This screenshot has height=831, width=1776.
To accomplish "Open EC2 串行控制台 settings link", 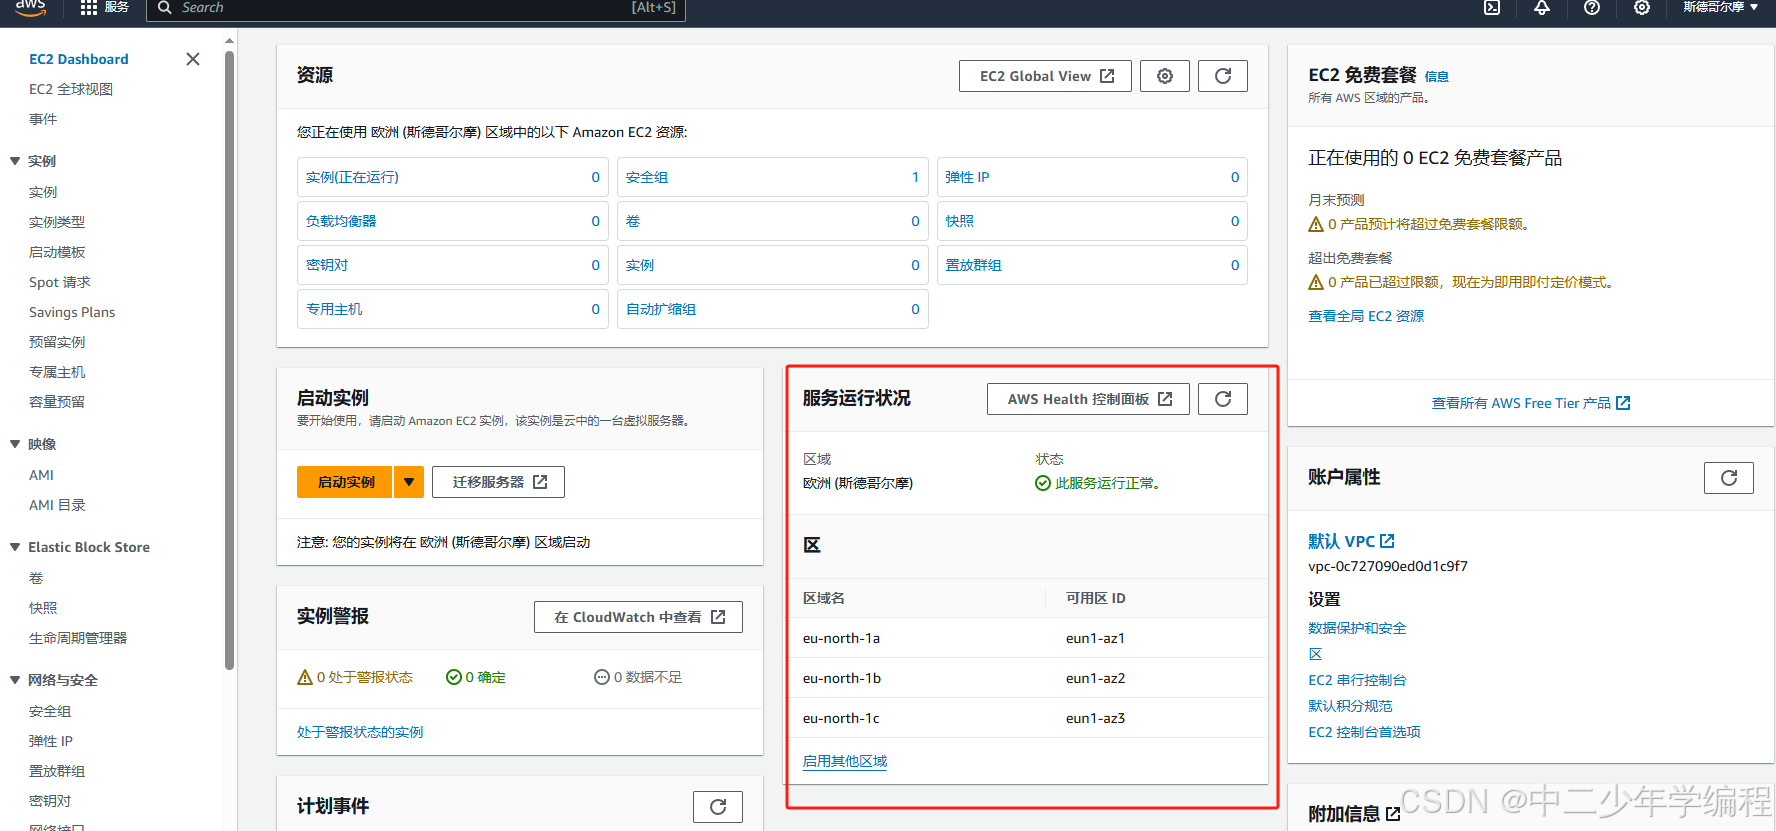I will 1357,680.
